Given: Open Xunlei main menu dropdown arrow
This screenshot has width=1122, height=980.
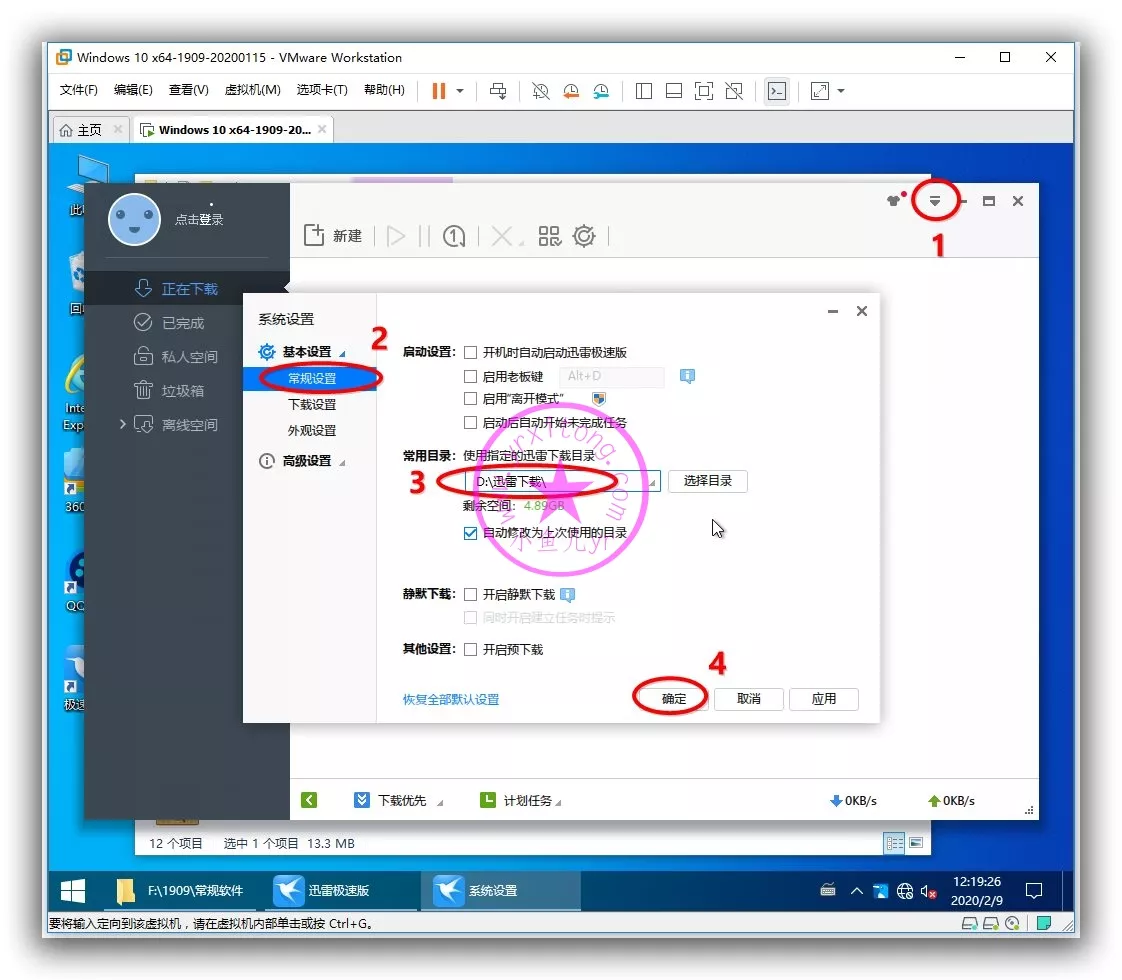Looking at the screenshot, I should [935, 201].
